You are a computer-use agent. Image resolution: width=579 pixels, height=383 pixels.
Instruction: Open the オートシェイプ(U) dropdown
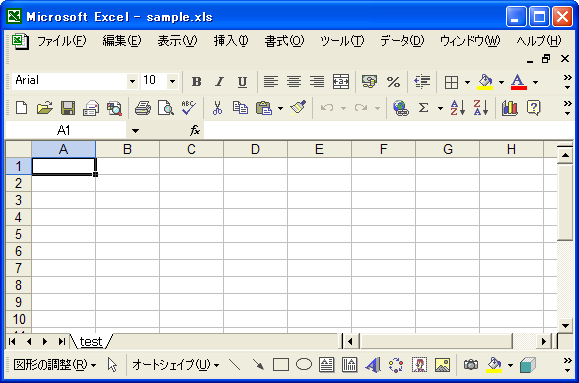pos(176,365)
